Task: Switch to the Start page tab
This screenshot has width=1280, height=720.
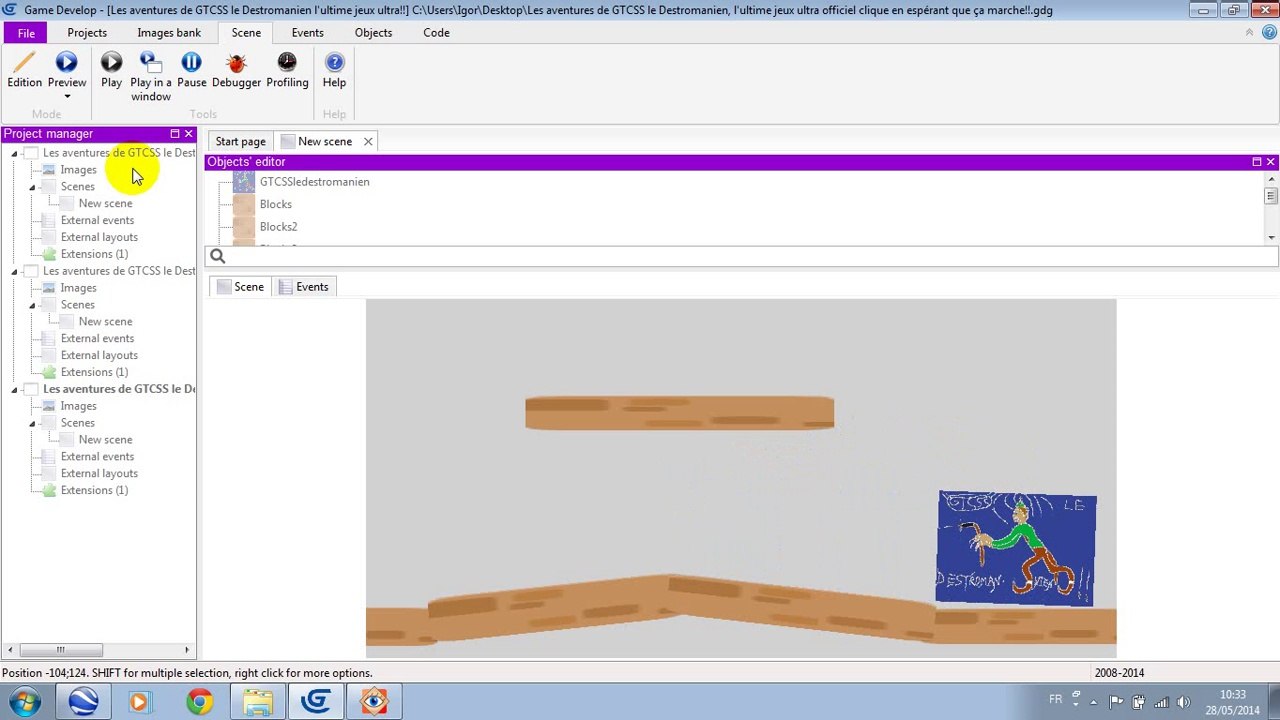Action: (x=240, y=141)
